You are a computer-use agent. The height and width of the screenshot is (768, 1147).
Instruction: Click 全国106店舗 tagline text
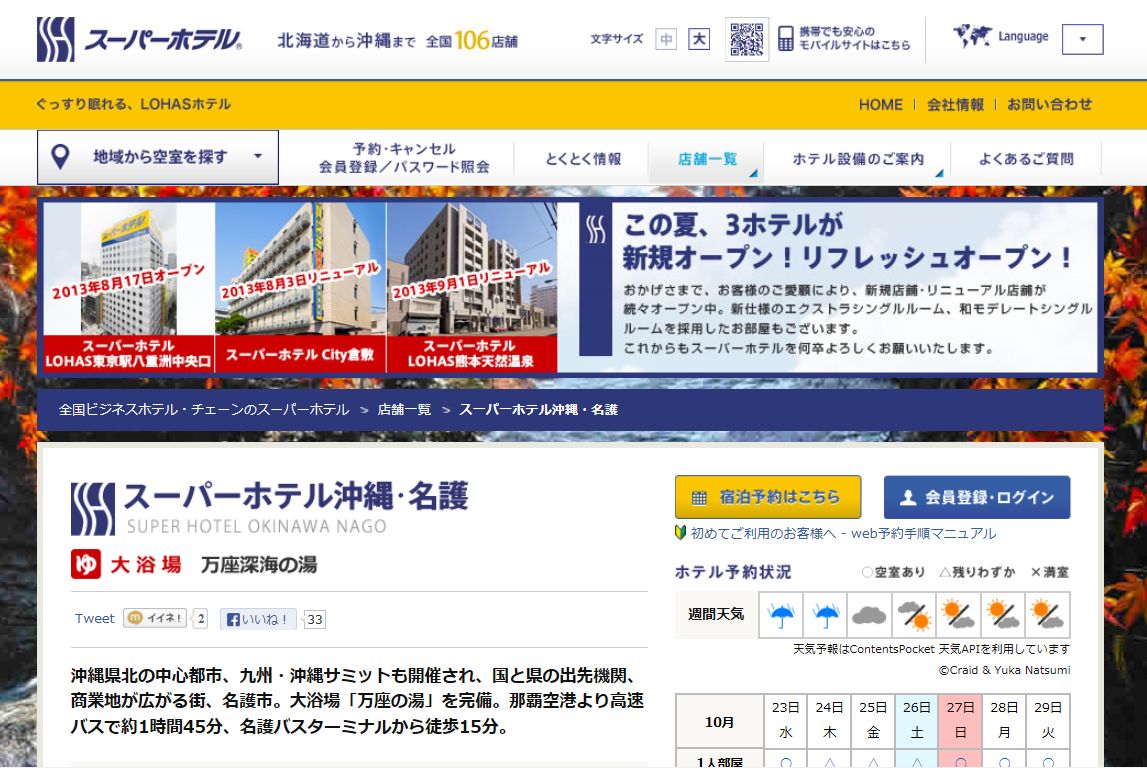tap(471, 40)
